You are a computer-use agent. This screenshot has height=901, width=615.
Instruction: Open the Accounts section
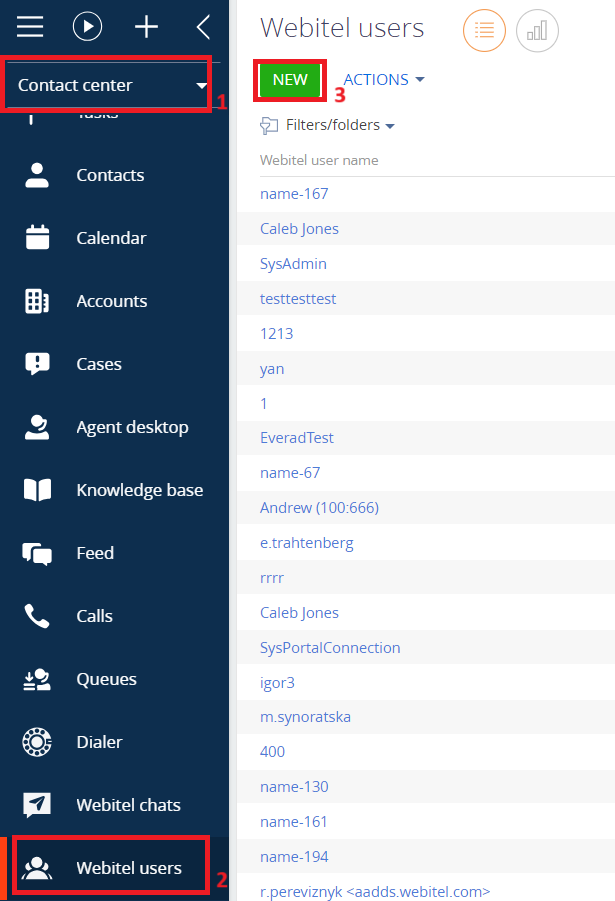point(112,301)
